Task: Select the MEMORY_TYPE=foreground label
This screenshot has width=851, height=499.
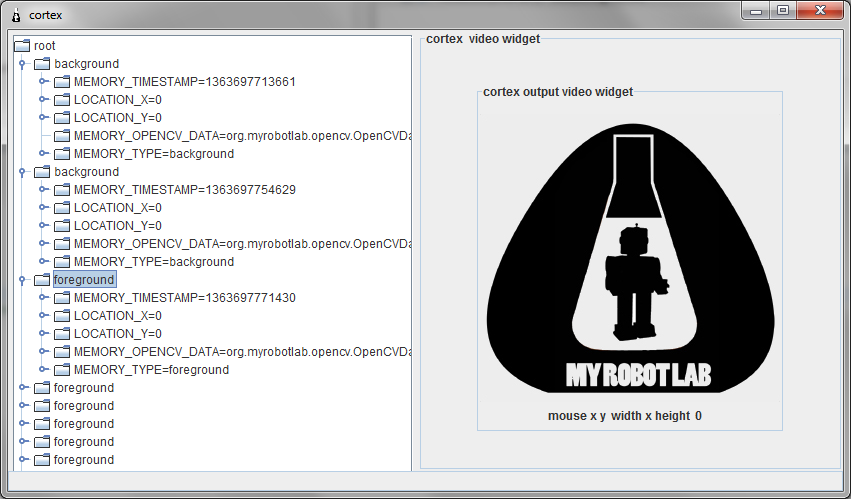Action: (151, 370)
